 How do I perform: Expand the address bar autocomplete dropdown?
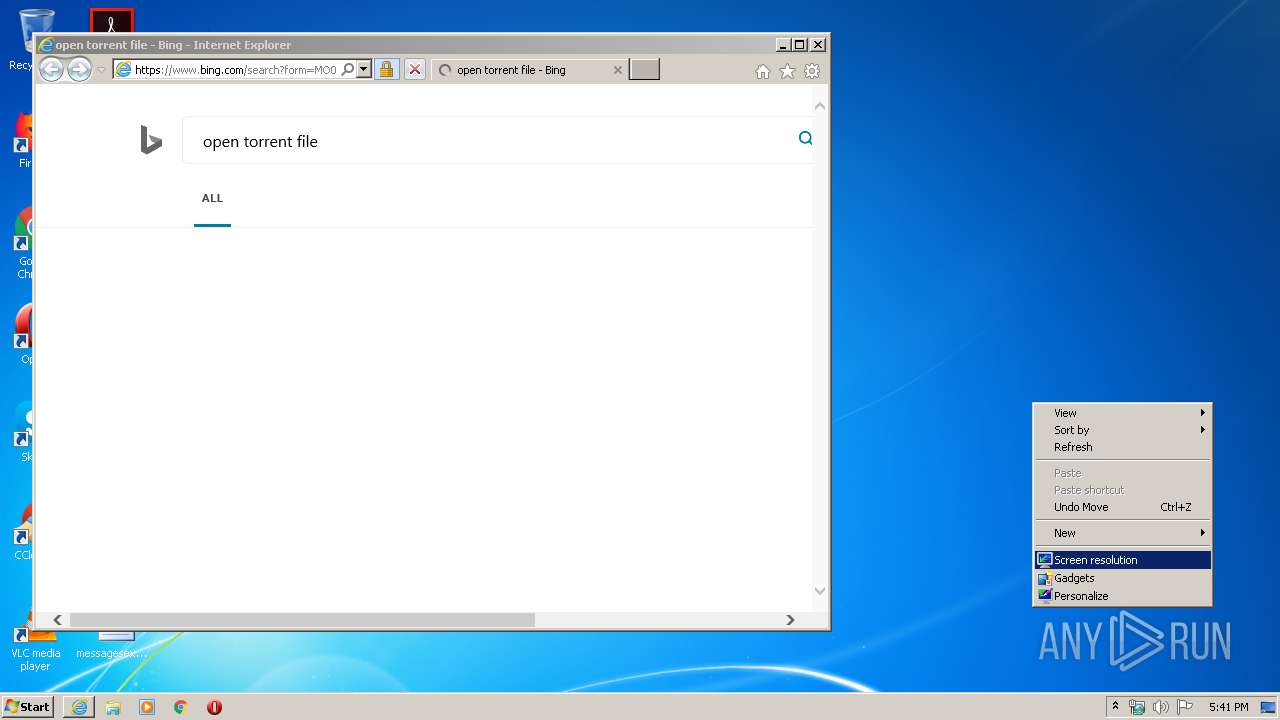pos(364,70)
